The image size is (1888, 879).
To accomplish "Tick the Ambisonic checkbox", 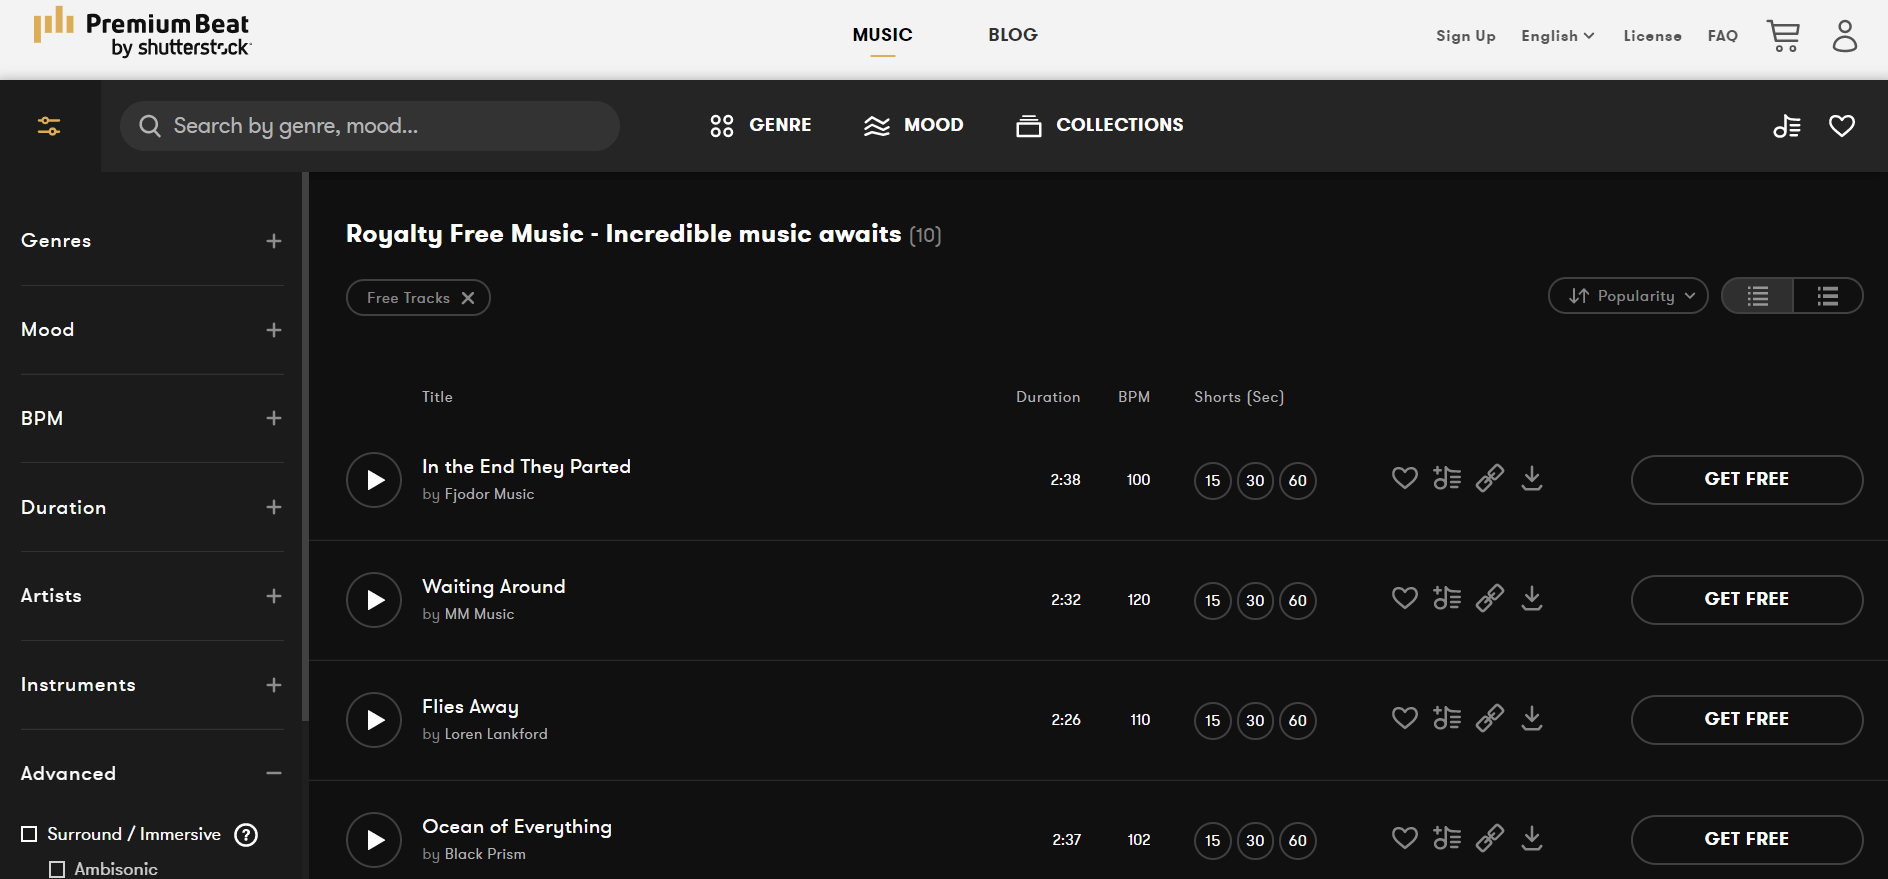I will point(57,869).
